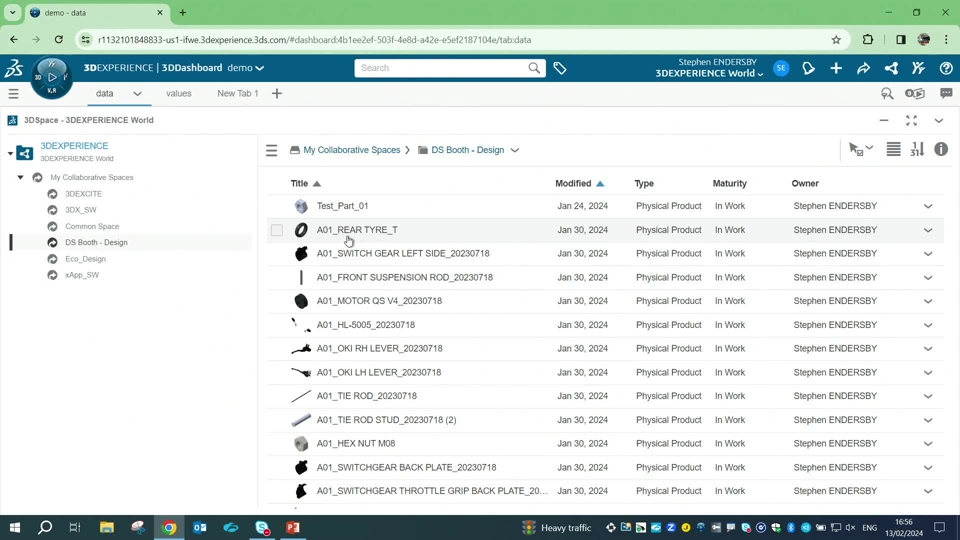
Task: Select xApp_SW in the tree
Action: pos(82,275)
